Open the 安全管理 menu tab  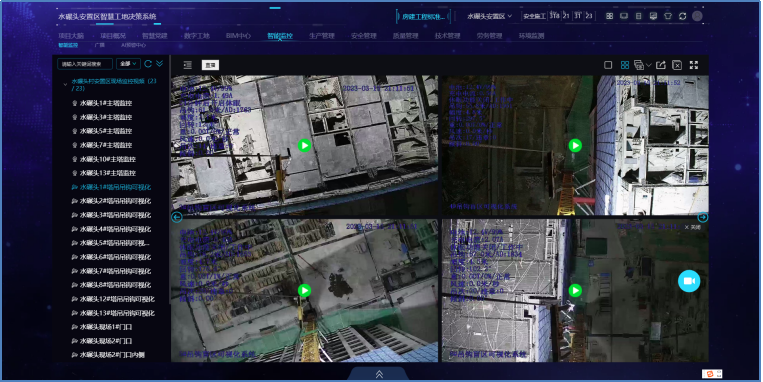363,36
